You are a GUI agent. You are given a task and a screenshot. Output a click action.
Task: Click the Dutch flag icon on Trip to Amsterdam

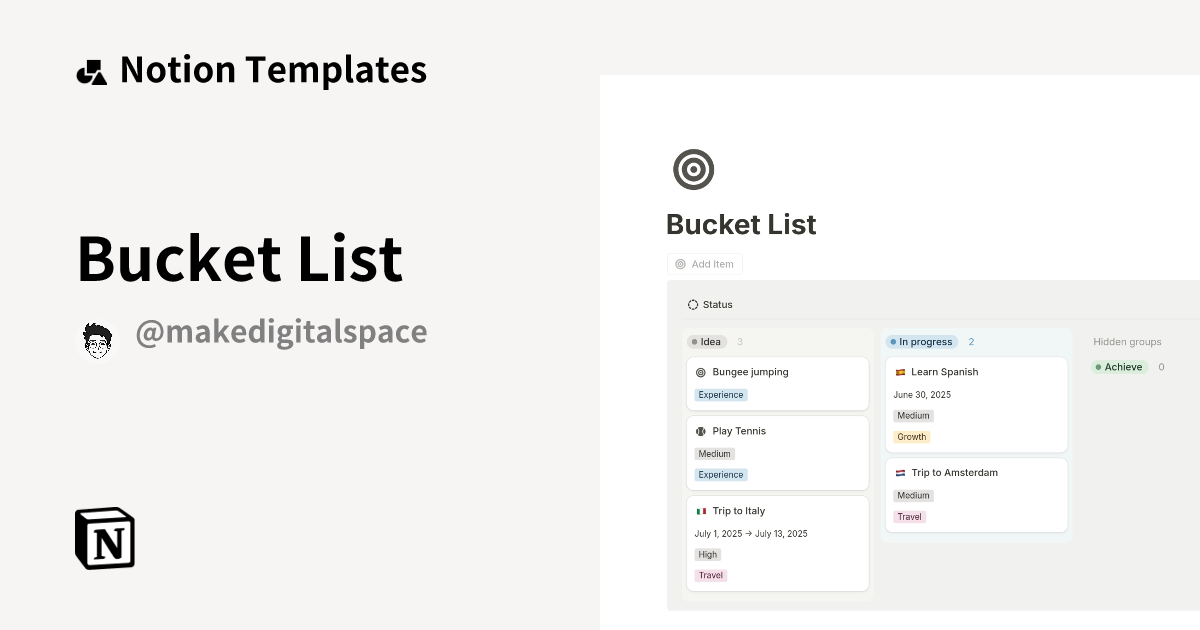pos(898,472)
